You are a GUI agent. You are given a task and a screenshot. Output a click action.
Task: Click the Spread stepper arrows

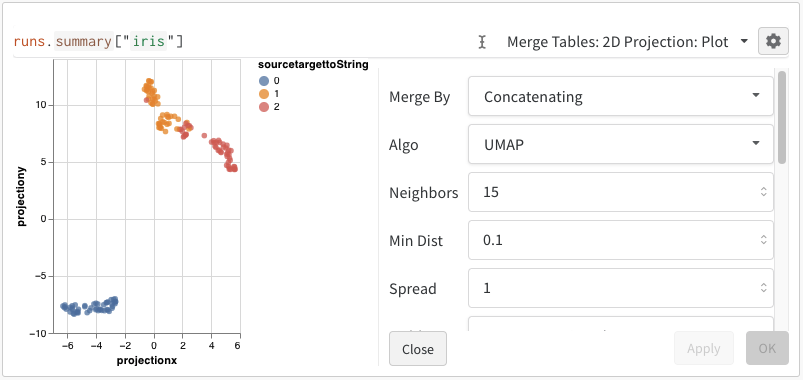click(763, 288)
